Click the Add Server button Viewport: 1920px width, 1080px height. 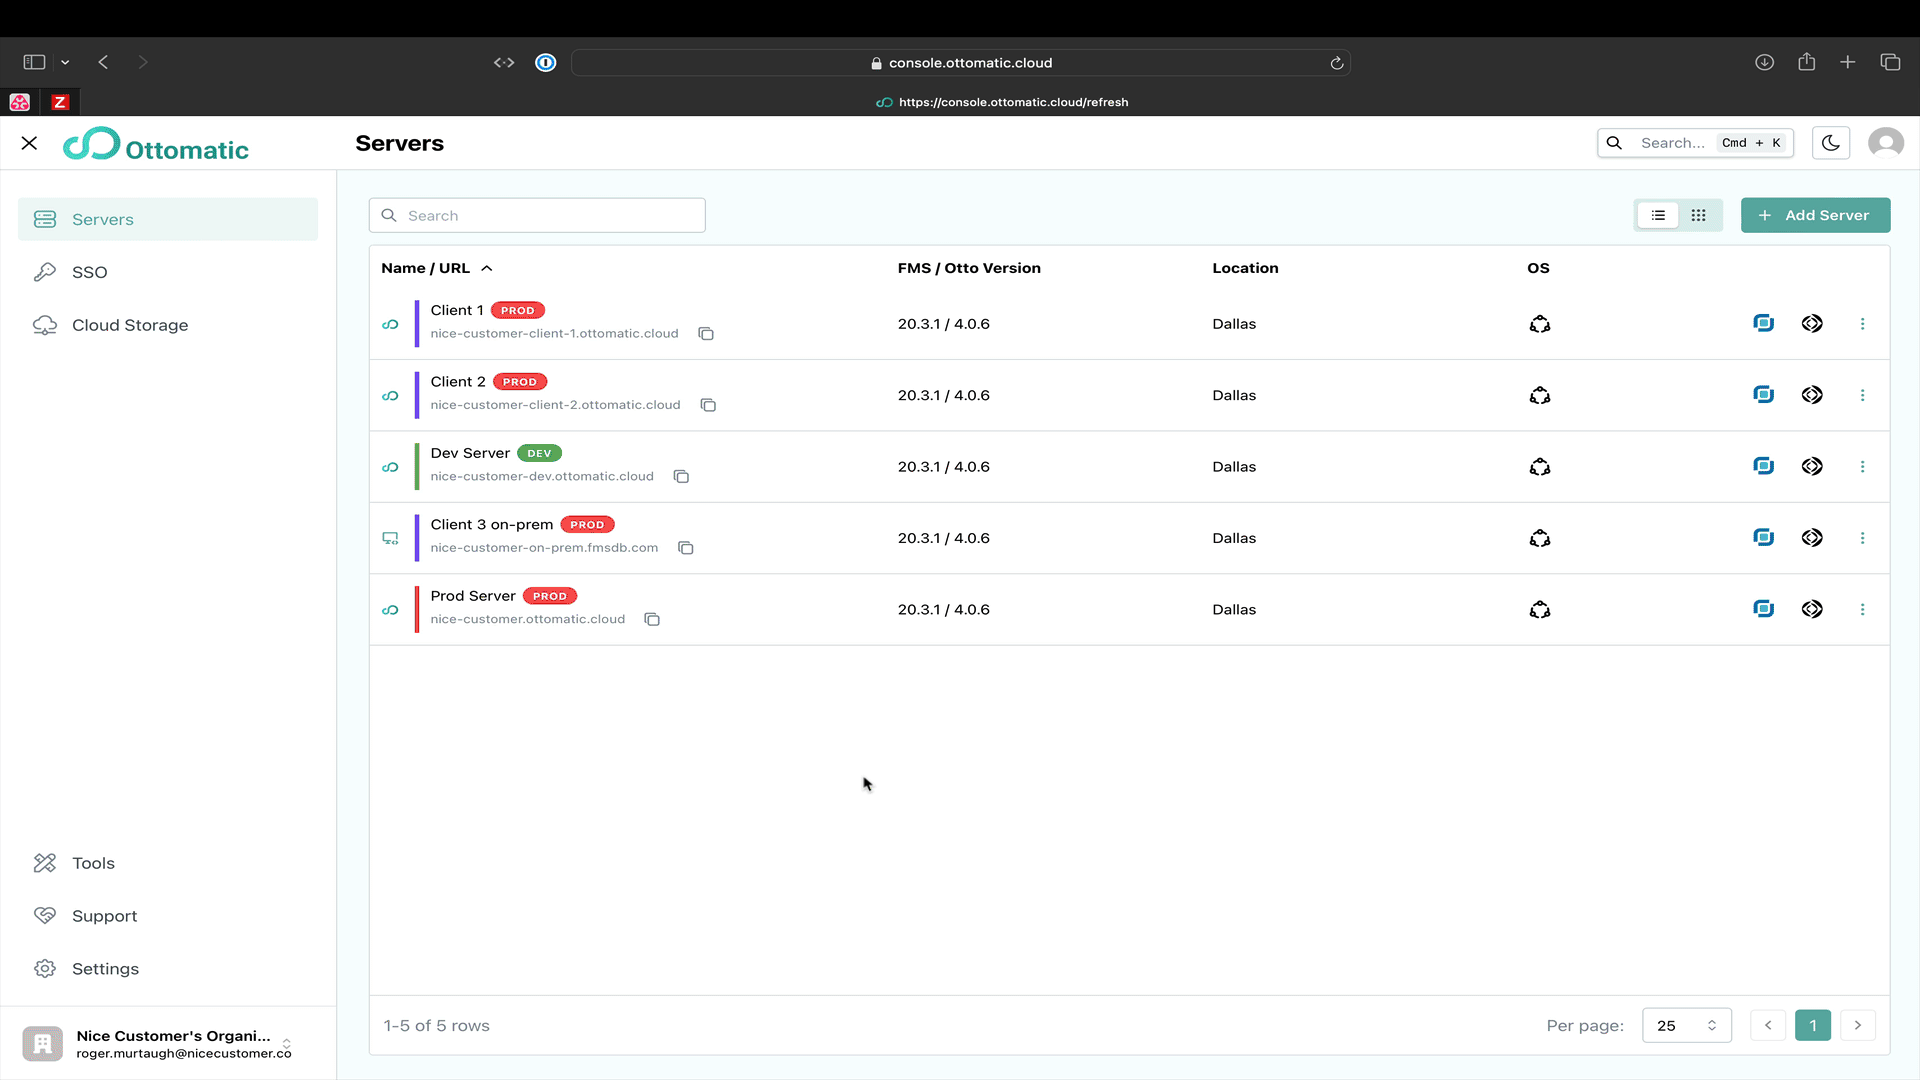(x=1815, y=215)
